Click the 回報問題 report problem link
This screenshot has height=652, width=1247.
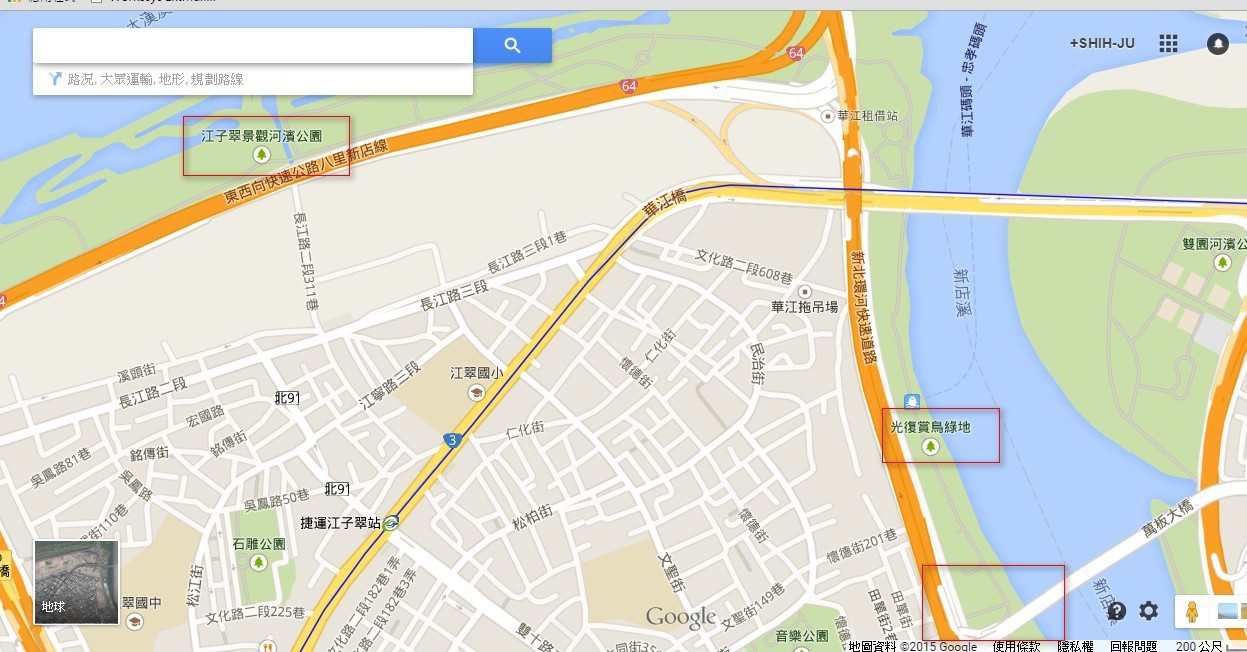pos(1133,646)
